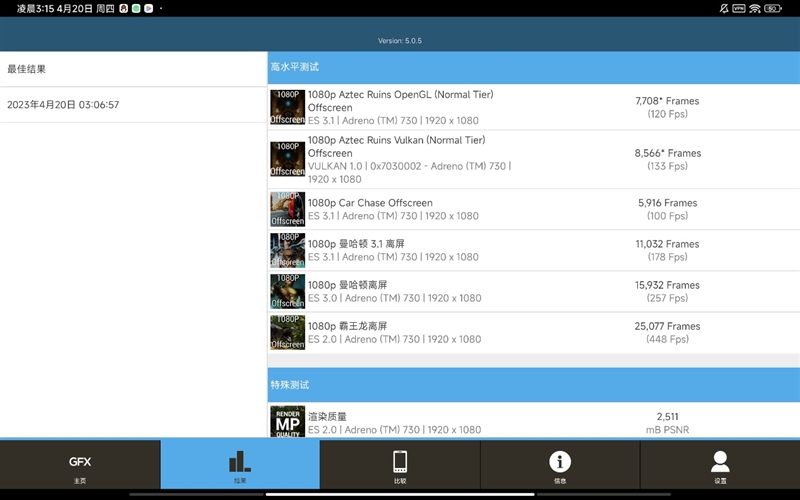
Task: Click the 高水平测试 section header
Action: (x=295, y=67)
